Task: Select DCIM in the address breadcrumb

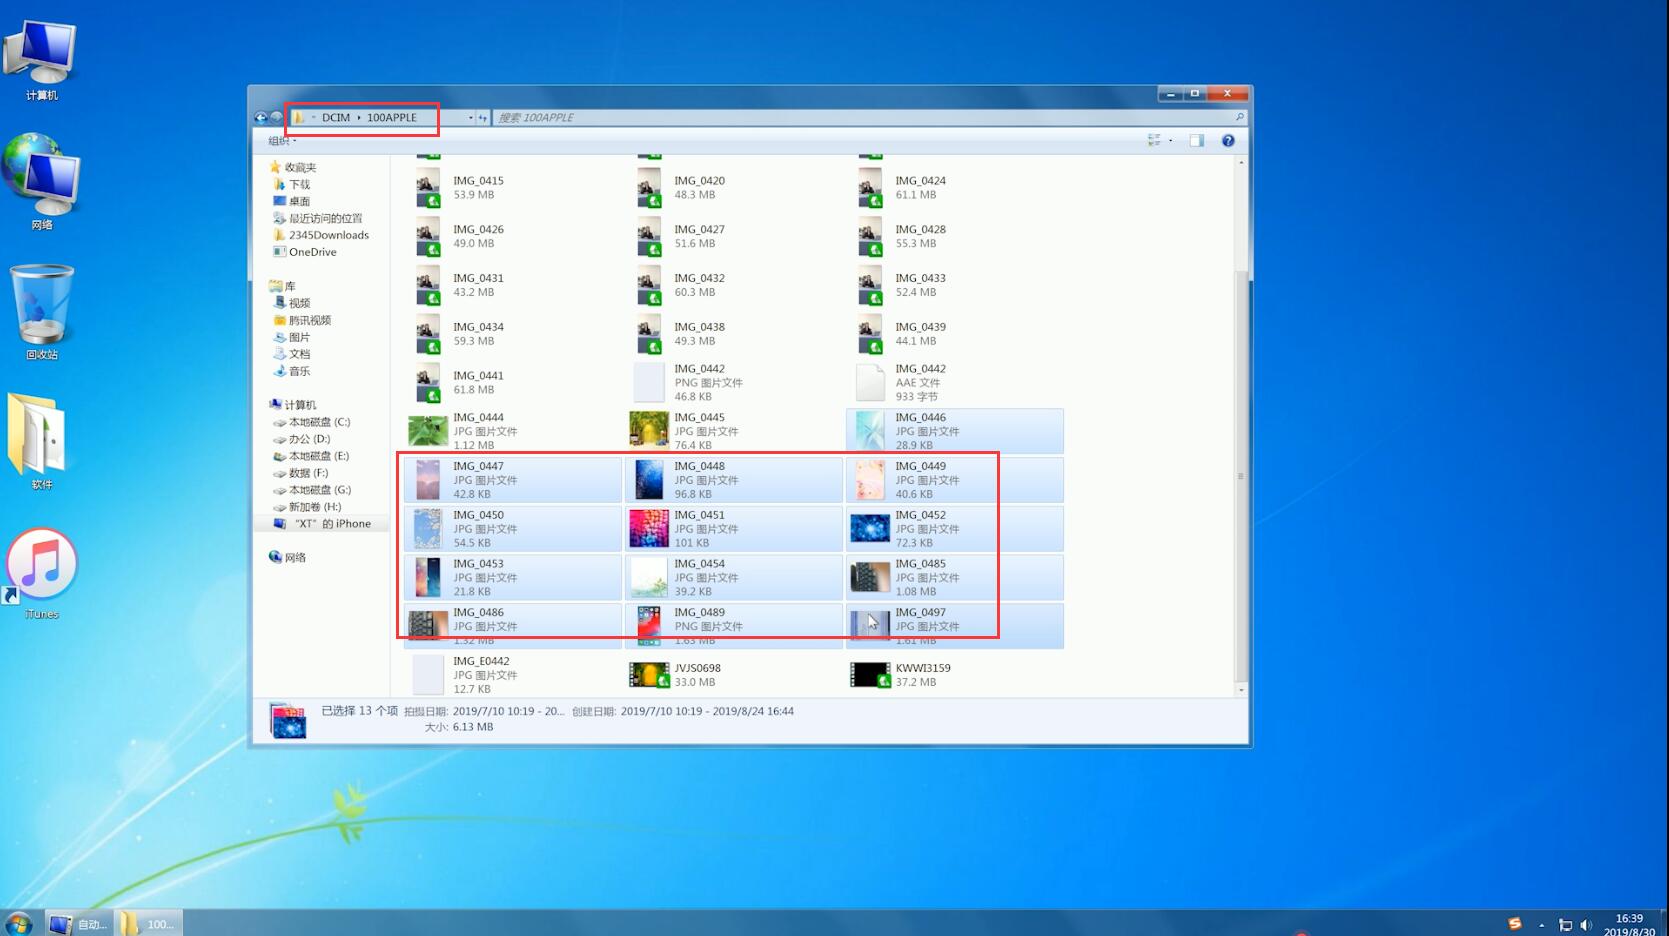Action: pyautogui.click(x=336, y=117)
